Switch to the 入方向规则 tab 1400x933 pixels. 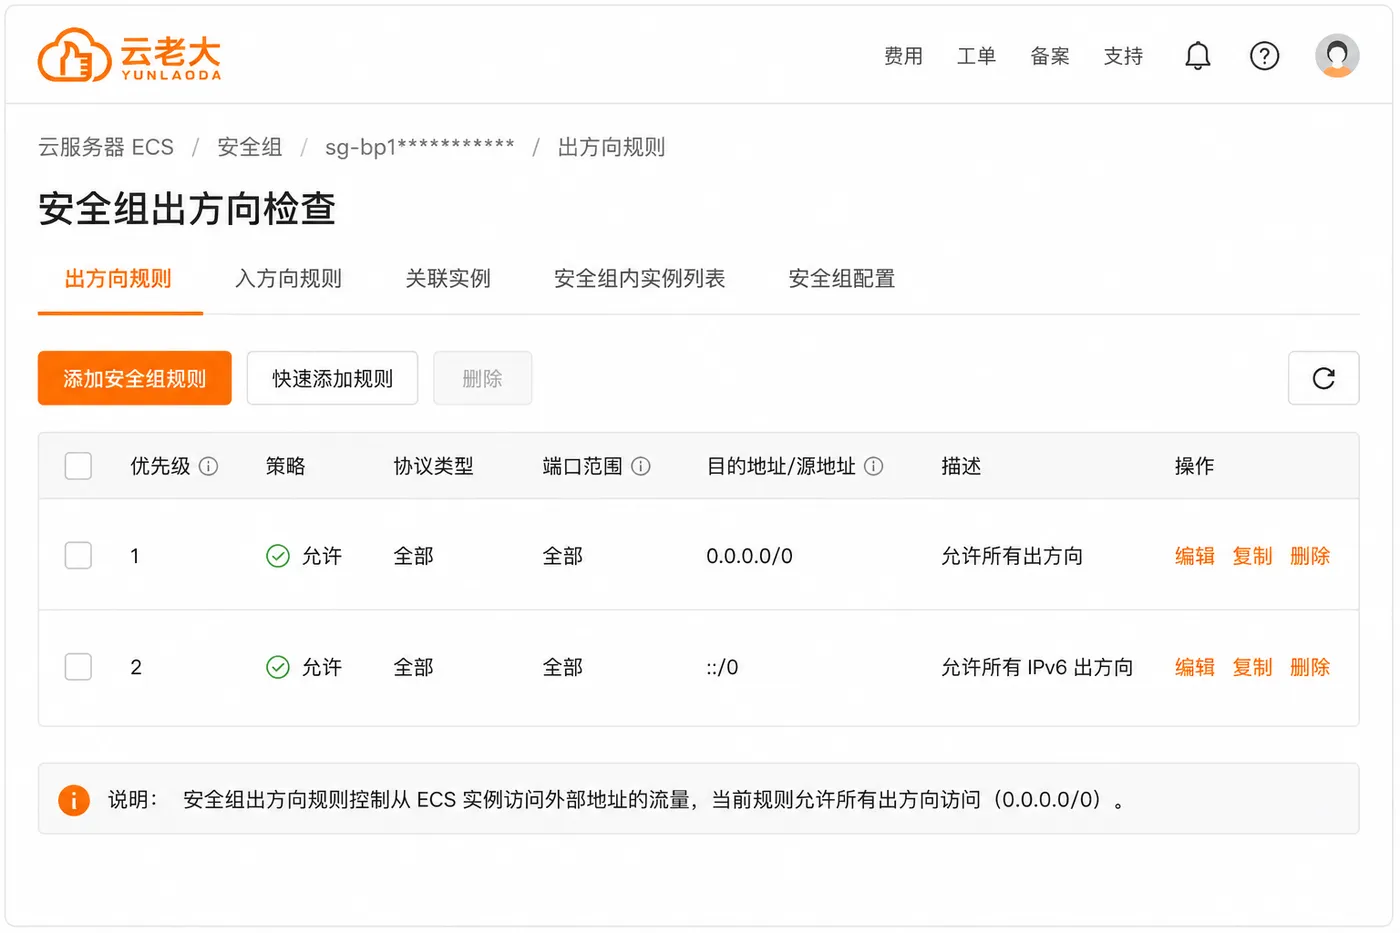point(288,279)
